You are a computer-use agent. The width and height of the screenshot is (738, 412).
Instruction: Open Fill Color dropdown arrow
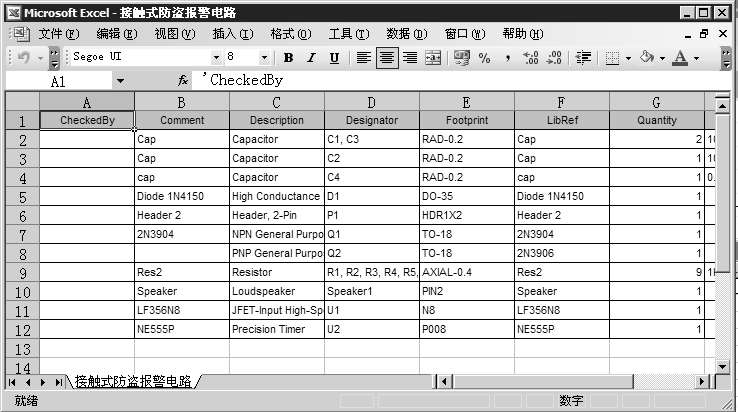point(662,58)
